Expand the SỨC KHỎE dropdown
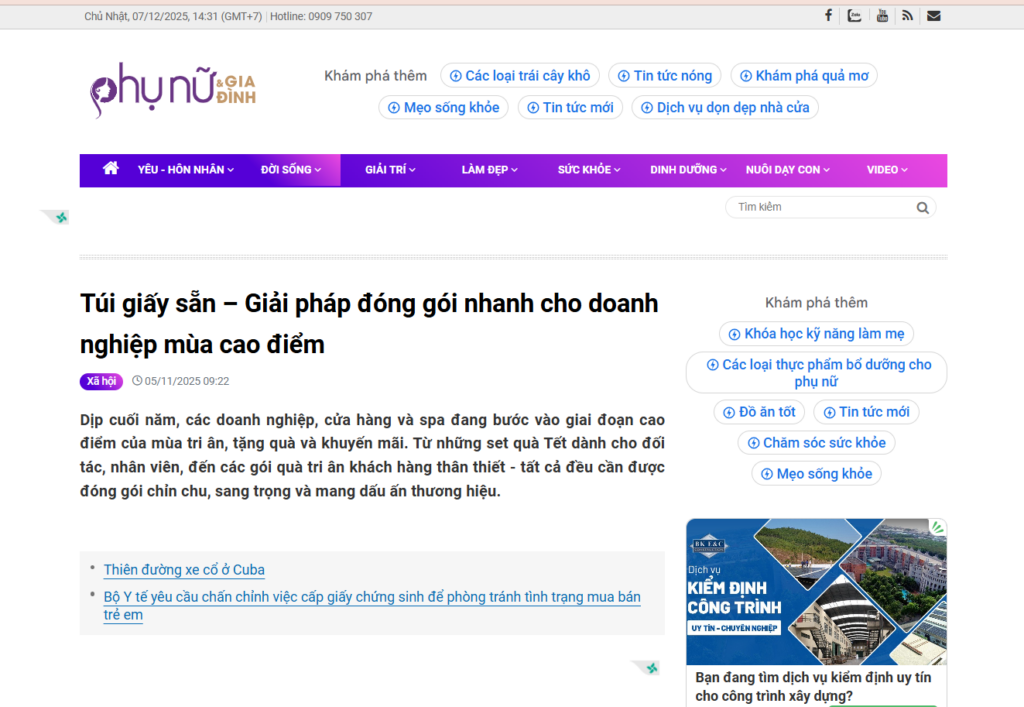 587,170
